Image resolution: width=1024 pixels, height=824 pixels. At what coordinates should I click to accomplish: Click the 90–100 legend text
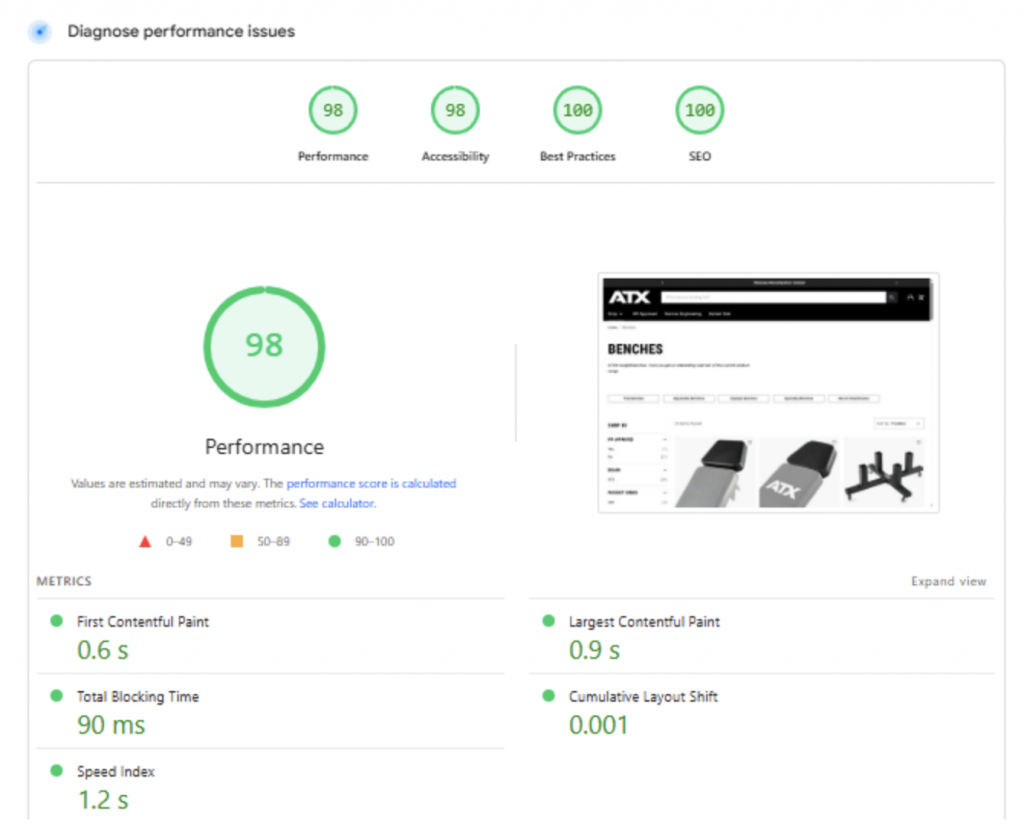click(374, 541)
